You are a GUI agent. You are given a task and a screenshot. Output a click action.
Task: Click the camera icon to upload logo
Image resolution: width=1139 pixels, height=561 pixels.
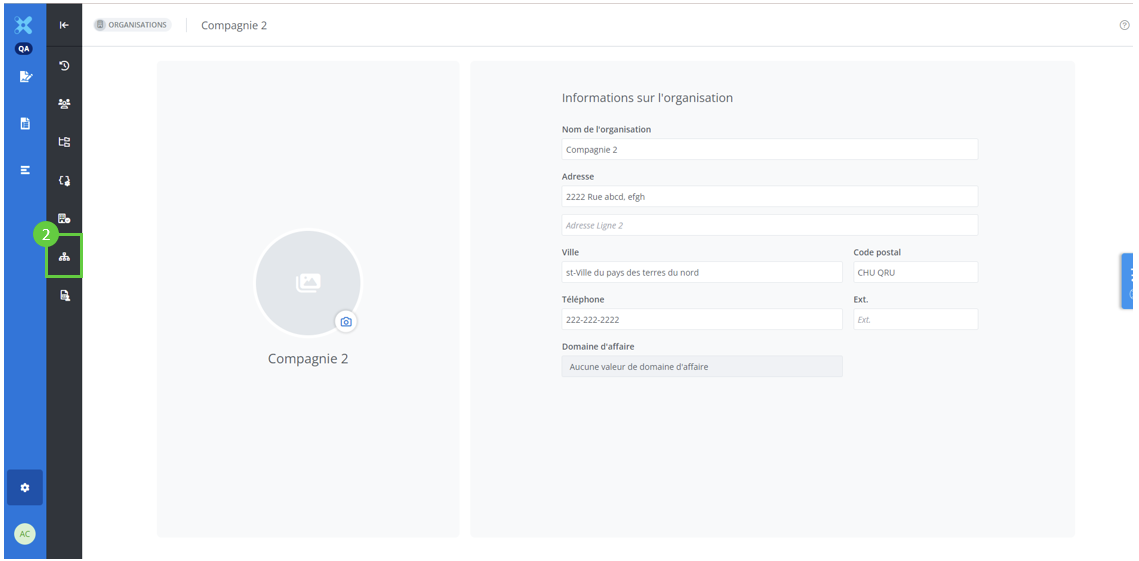(346, 322)
